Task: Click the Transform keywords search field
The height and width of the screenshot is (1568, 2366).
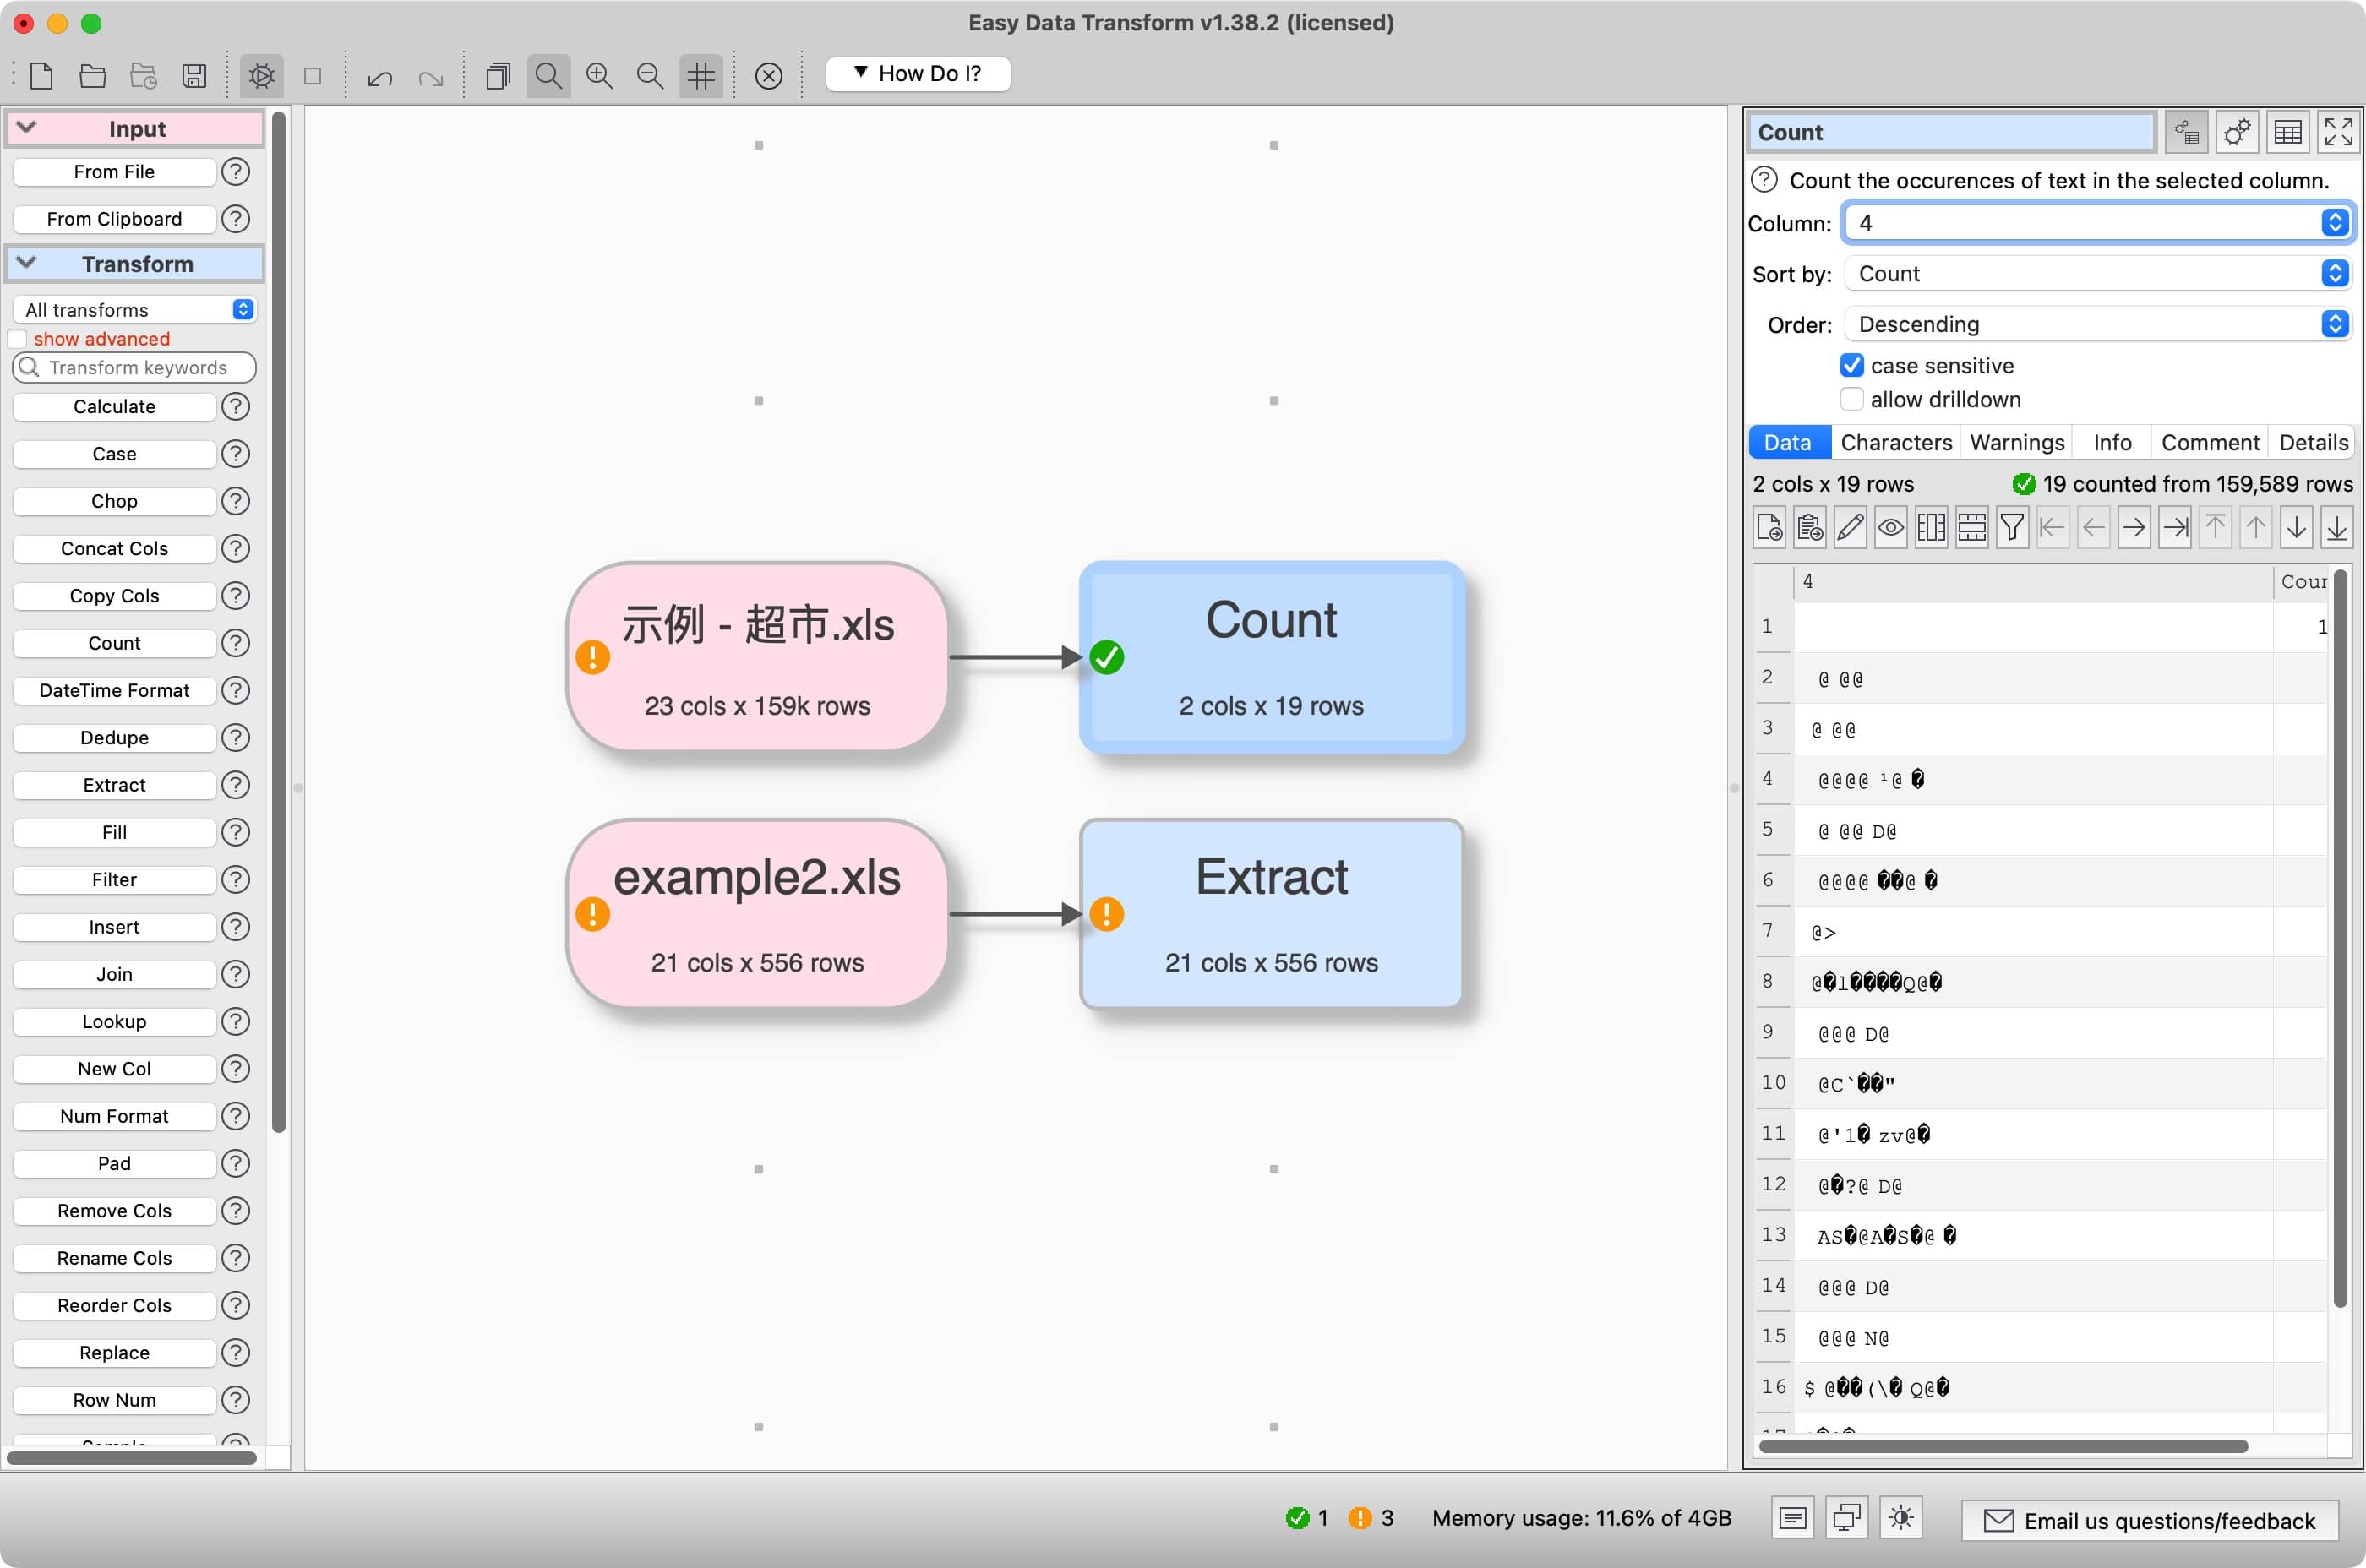Action: (134, 367)
